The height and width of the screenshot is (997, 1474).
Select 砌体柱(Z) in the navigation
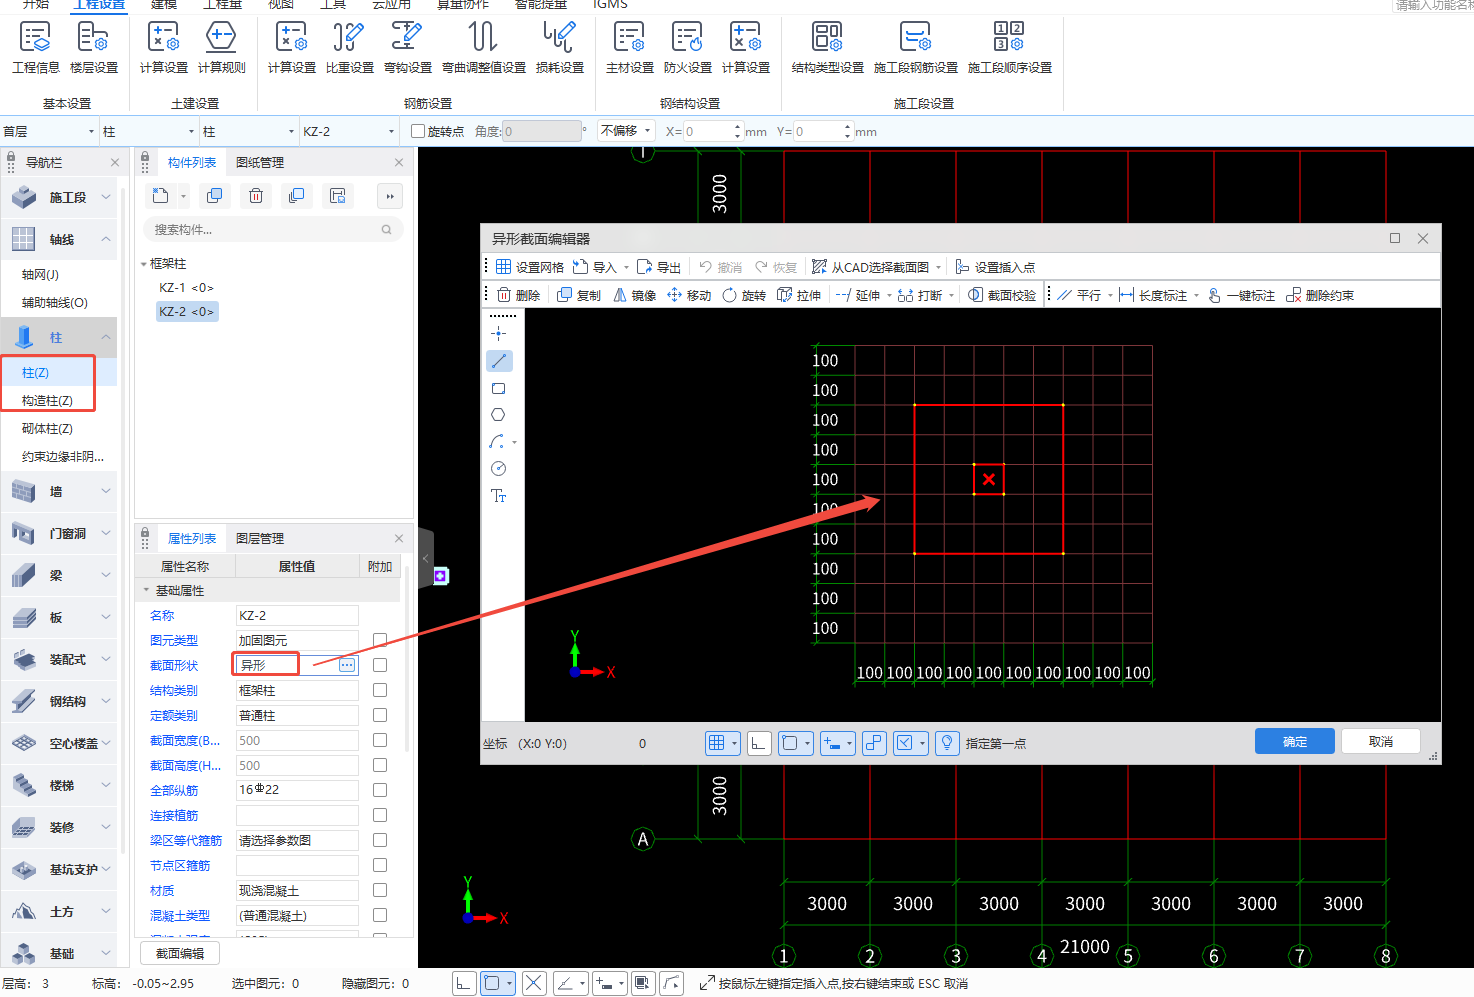tap(48, 429)
